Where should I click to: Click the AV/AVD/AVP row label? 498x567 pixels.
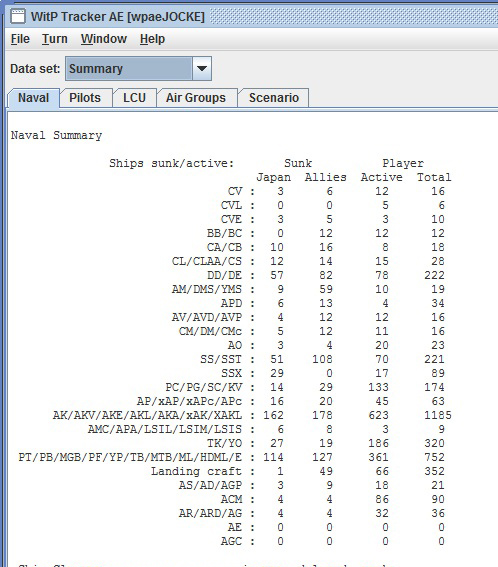click(207, 317)
